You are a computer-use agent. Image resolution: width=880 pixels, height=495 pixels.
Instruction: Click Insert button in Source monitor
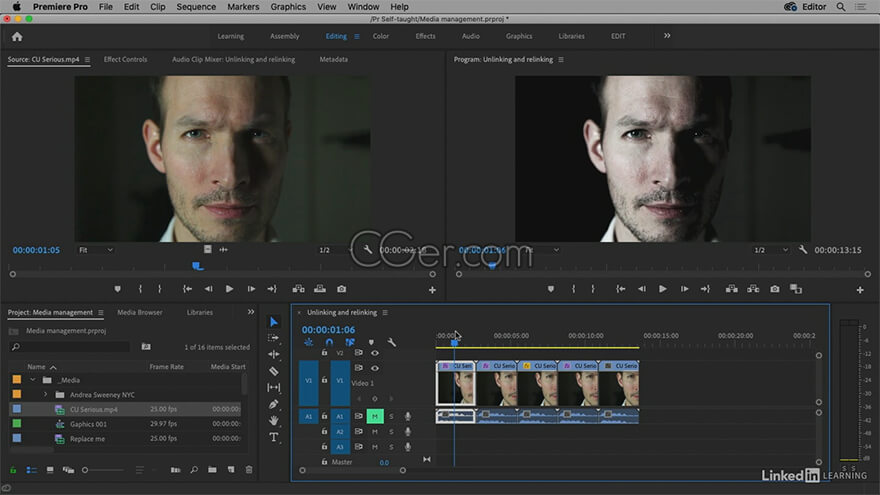click(x=299, y=289)
